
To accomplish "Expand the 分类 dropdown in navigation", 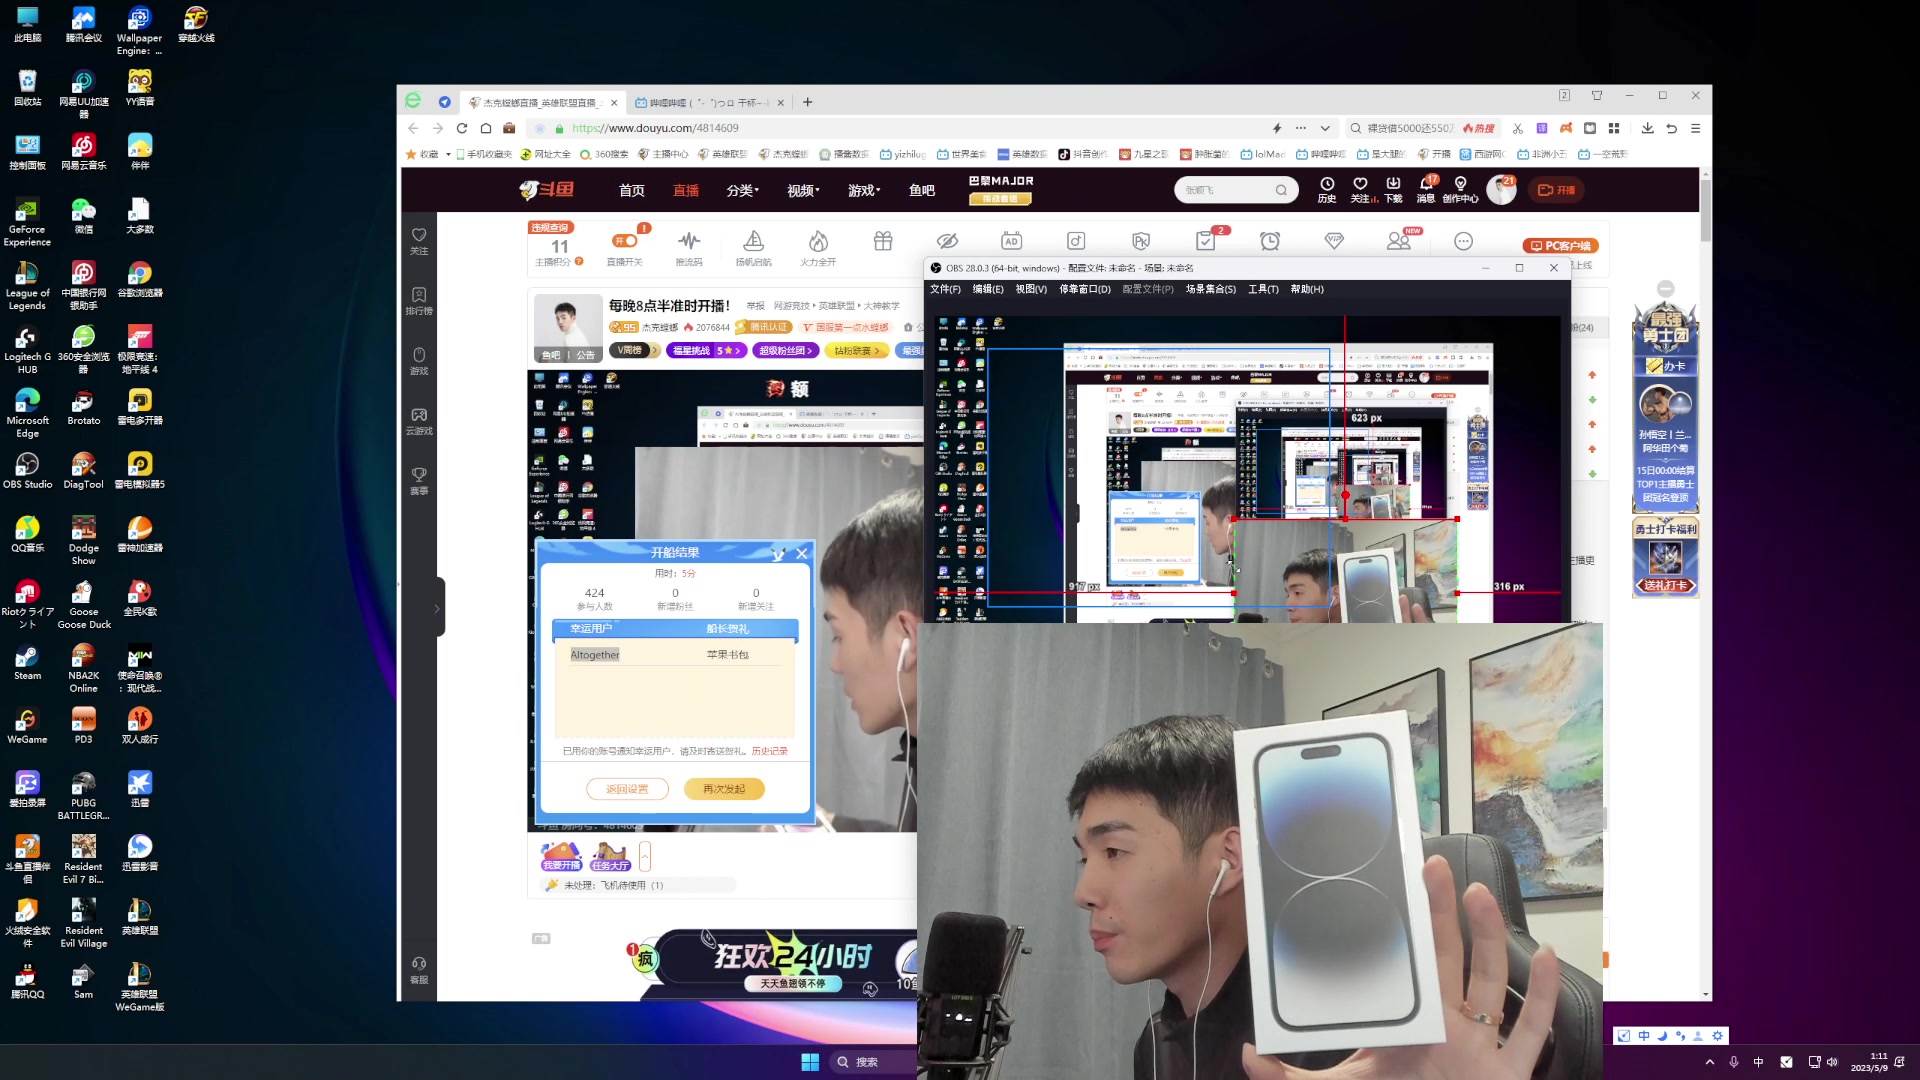I will coord(742,190).
